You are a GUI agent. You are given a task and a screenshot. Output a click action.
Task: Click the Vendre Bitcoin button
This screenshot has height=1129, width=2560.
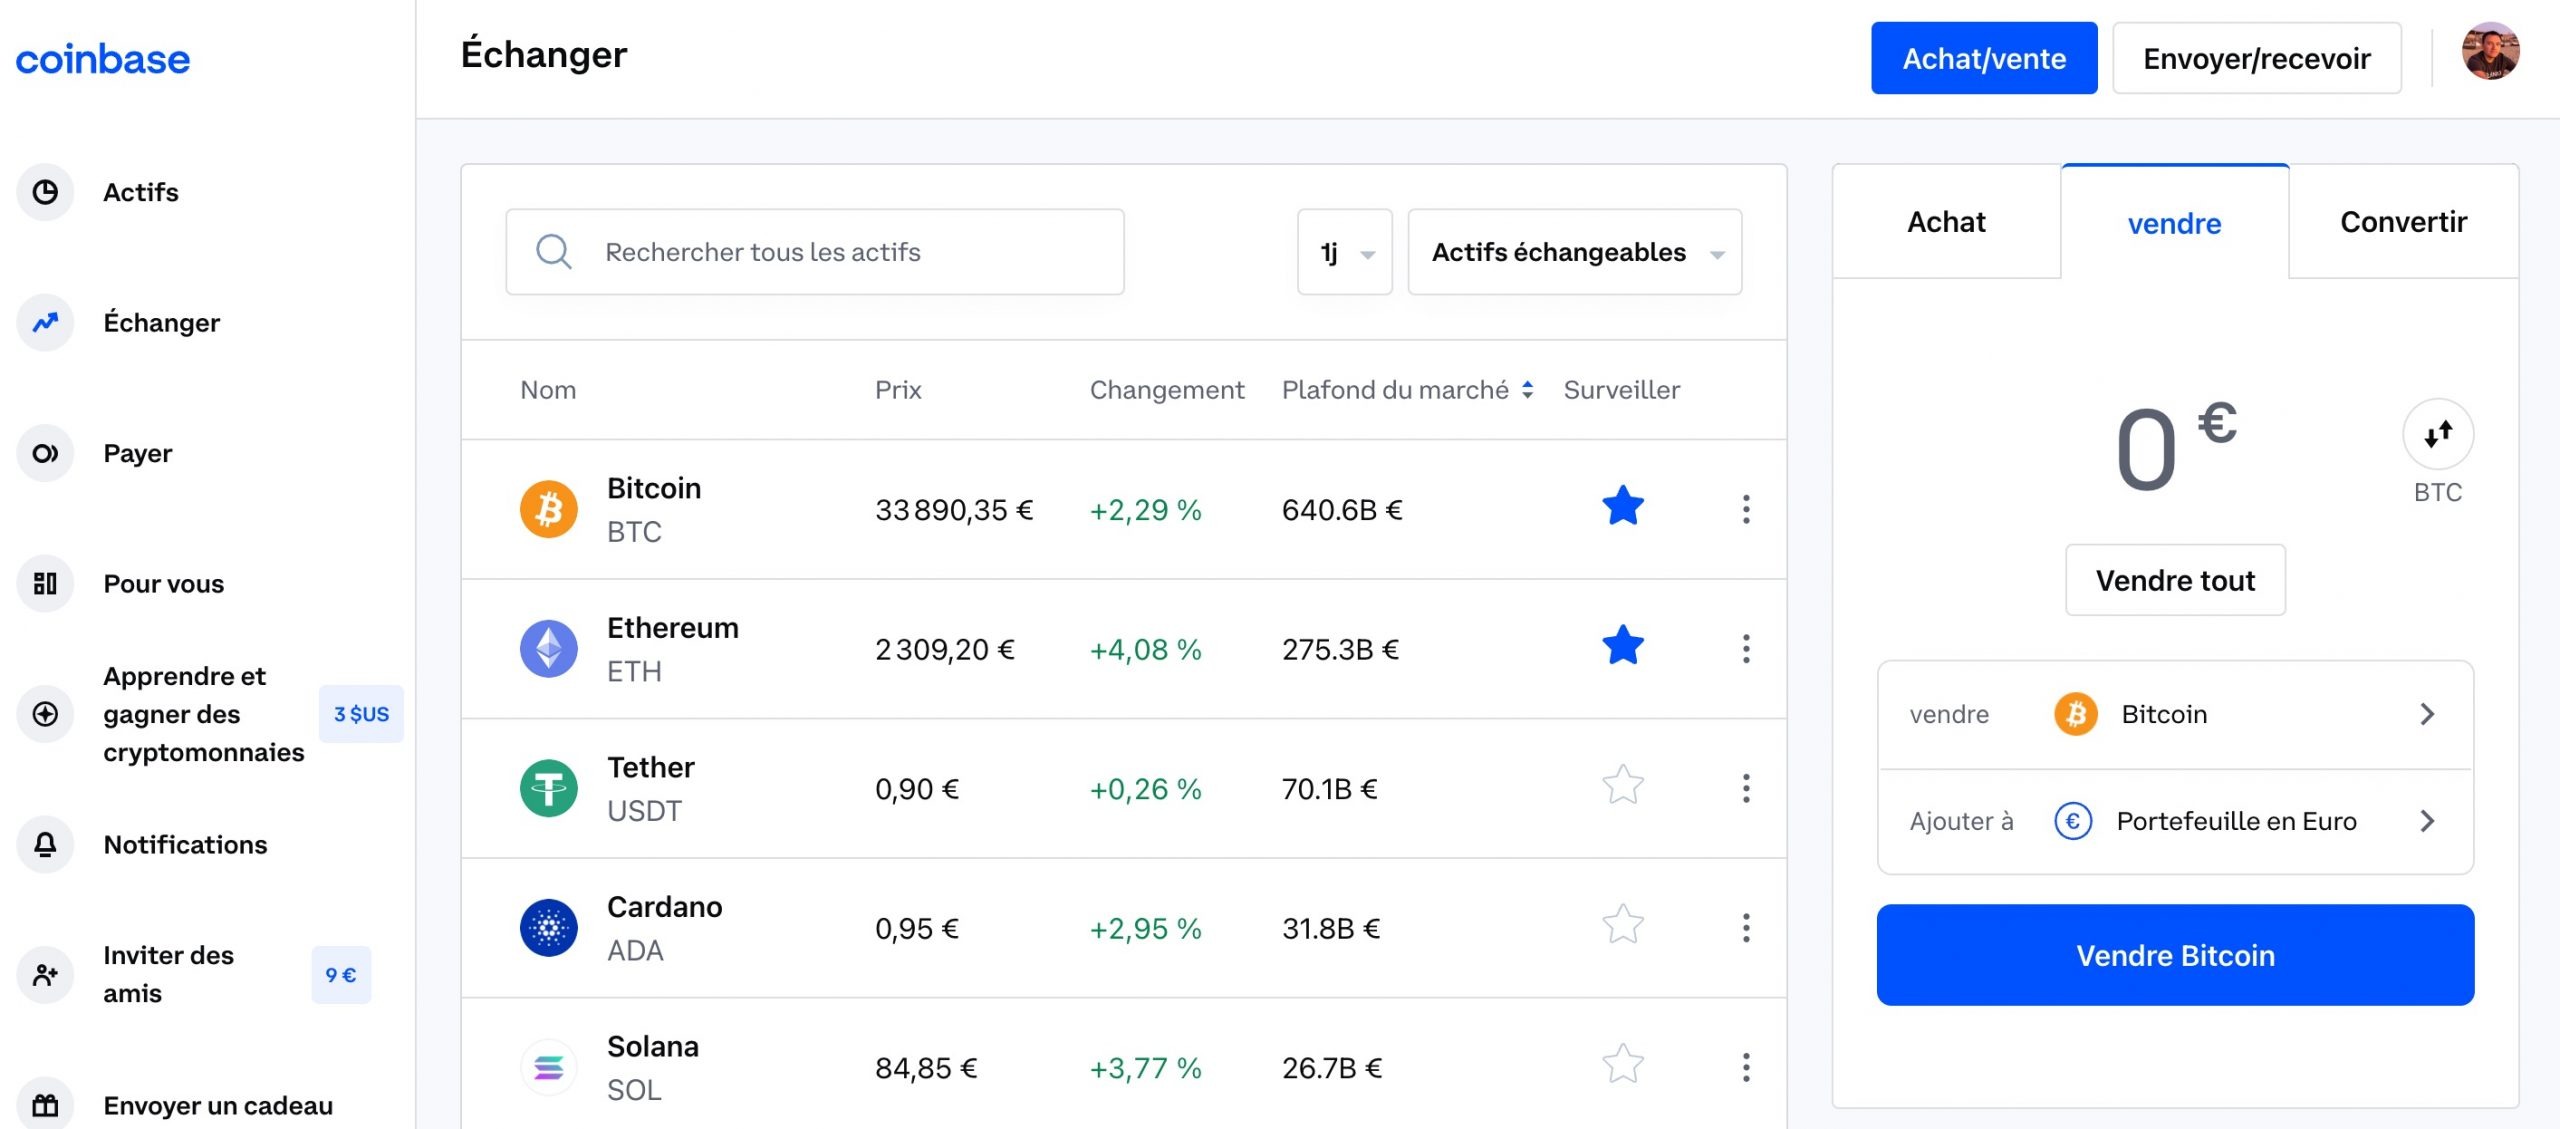(x=2175, y=955)
